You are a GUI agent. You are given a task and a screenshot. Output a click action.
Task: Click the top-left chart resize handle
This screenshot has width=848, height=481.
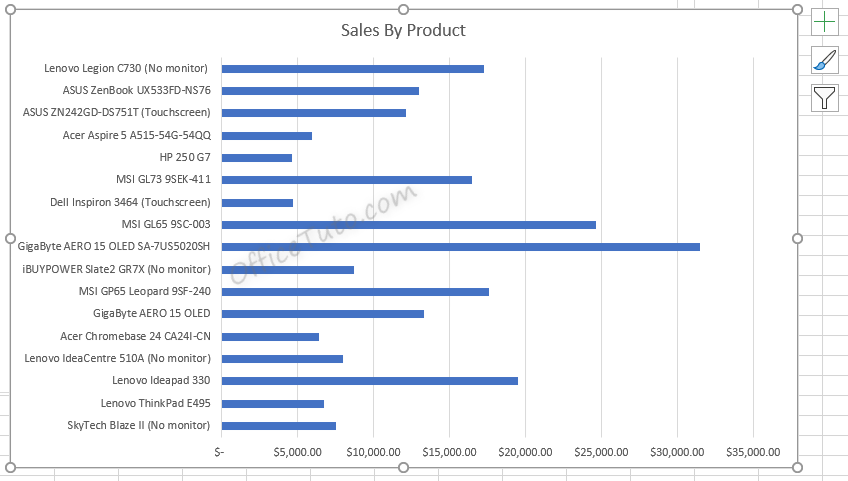click(x=10, y=9)
